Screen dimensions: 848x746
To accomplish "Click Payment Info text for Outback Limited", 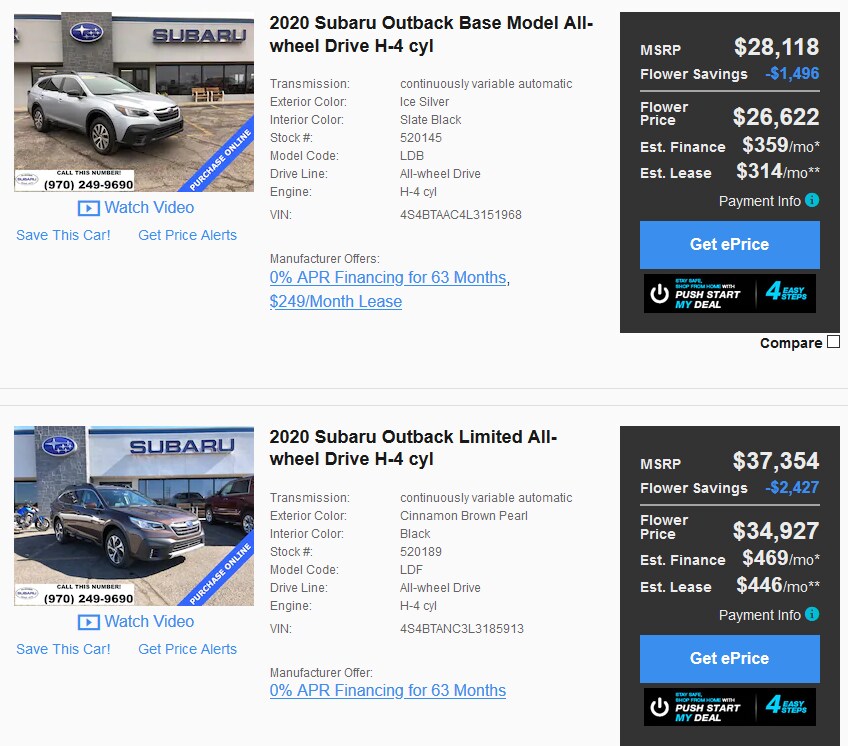I will point(759,615).
